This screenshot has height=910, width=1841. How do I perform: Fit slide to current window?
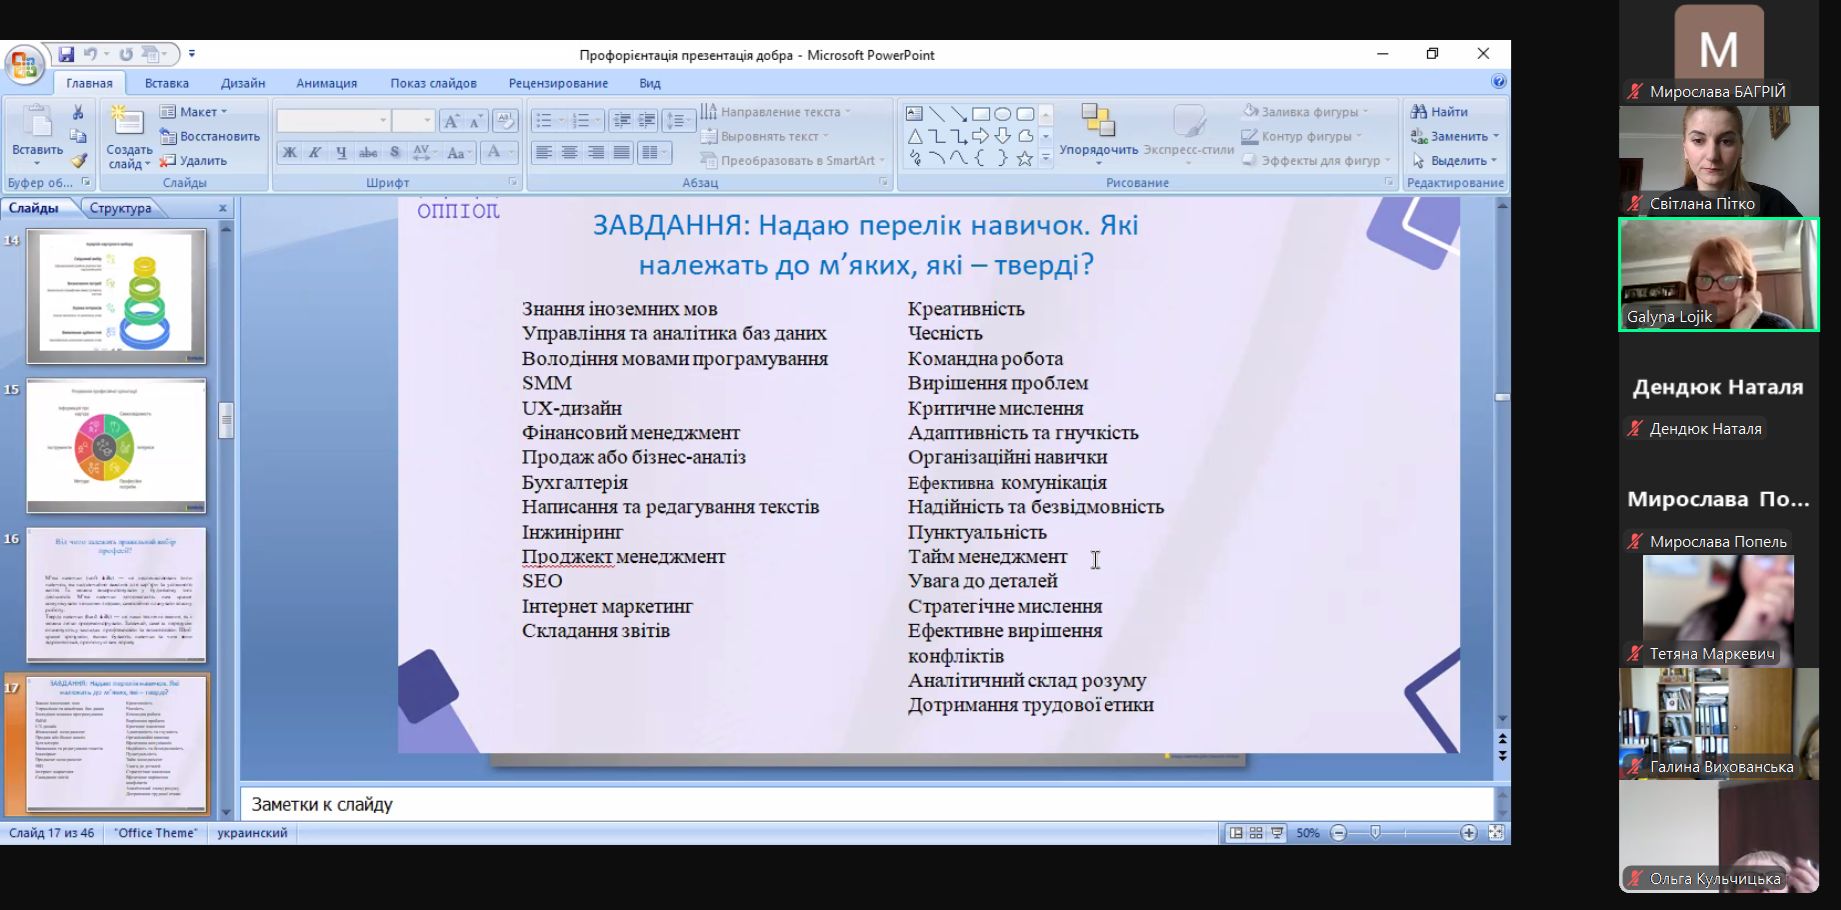click(1496, 833)
